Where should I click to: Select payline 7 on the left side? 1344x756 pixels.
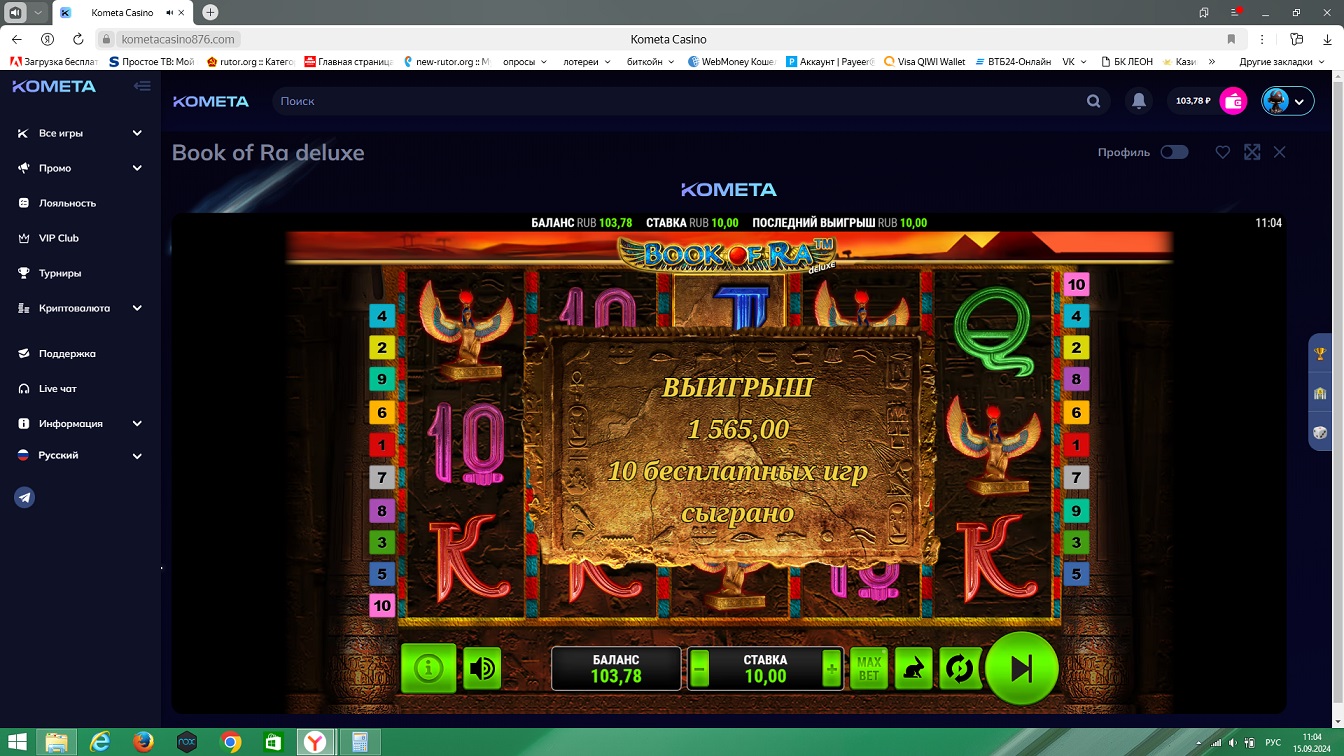(381, 477)
